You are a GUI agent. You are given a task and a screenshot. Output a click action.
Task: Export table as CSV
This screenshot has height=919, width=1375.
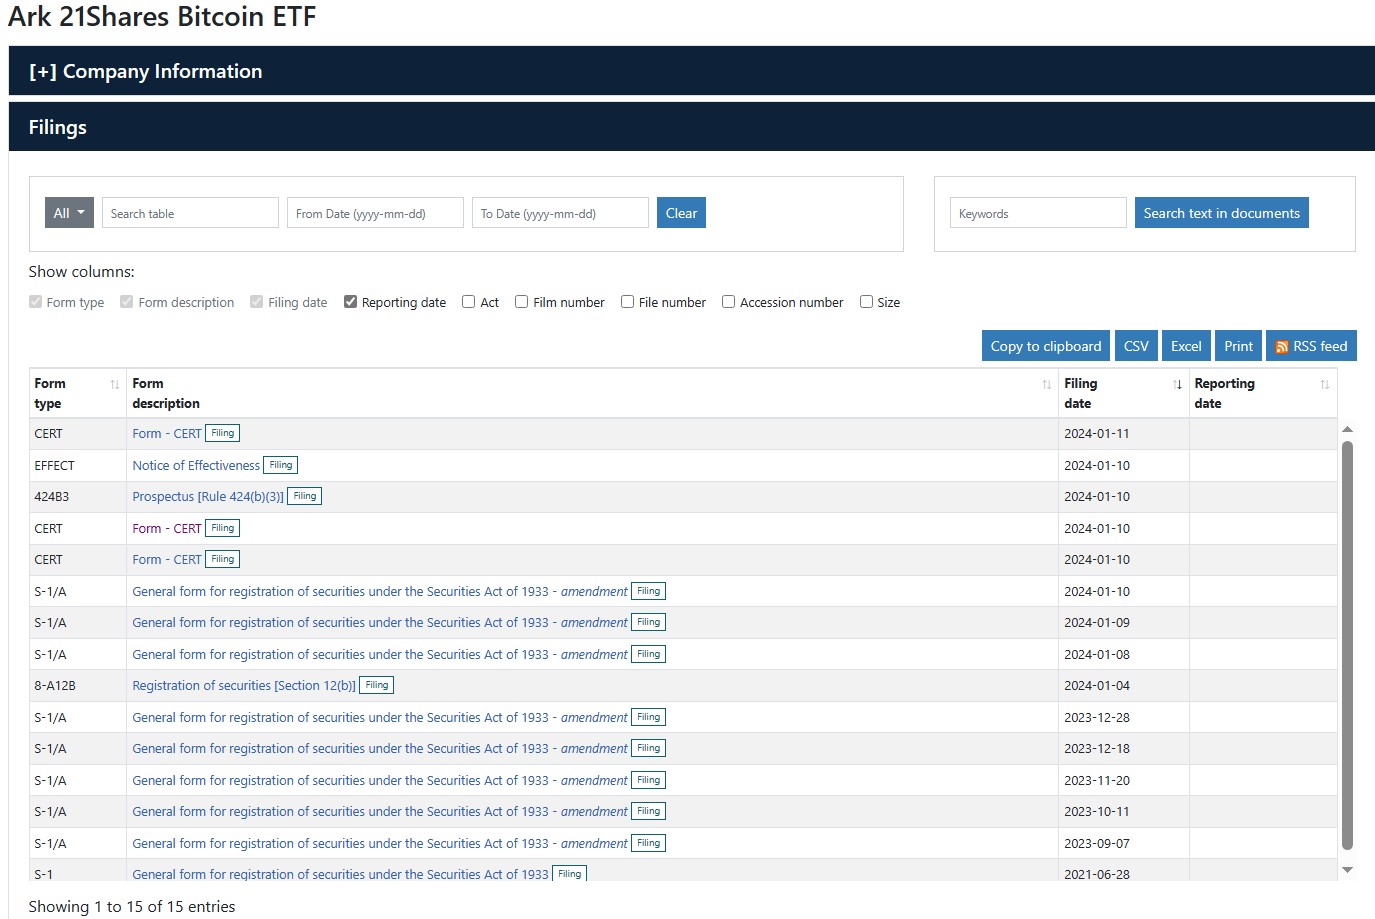1135,346
